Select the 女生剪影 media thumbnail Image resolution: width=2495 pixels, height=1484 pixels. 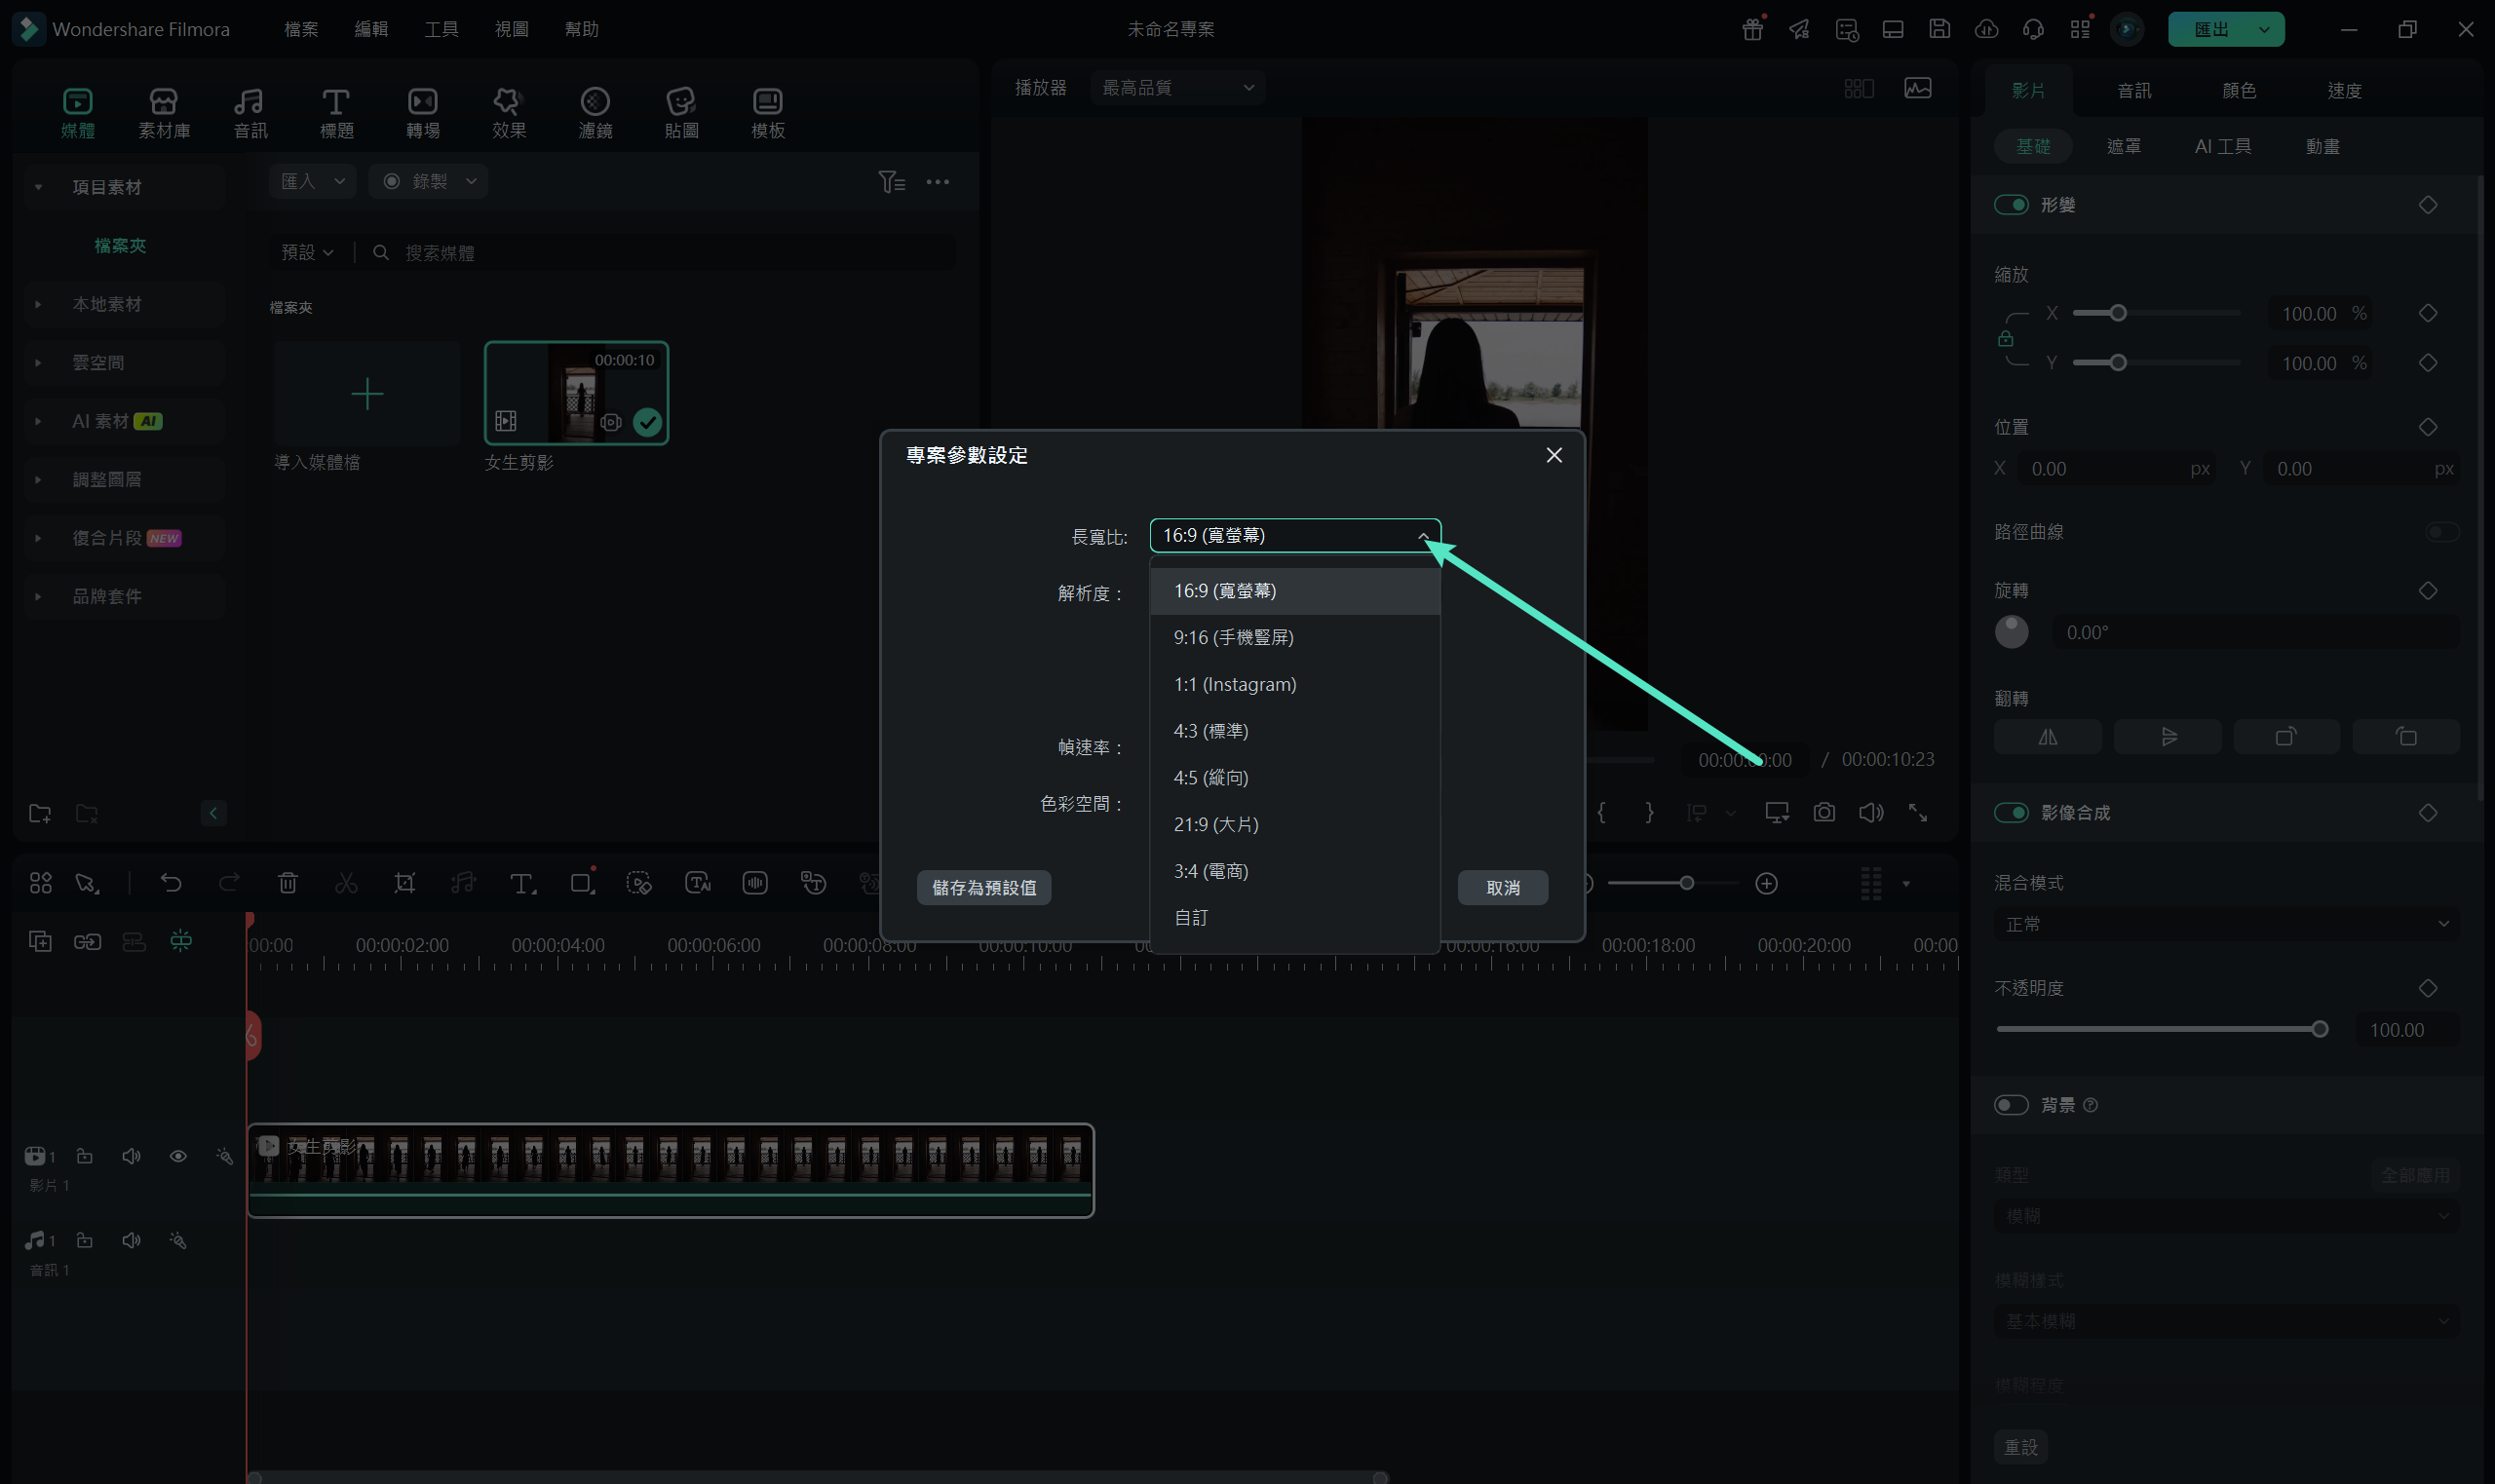point(576,393)
